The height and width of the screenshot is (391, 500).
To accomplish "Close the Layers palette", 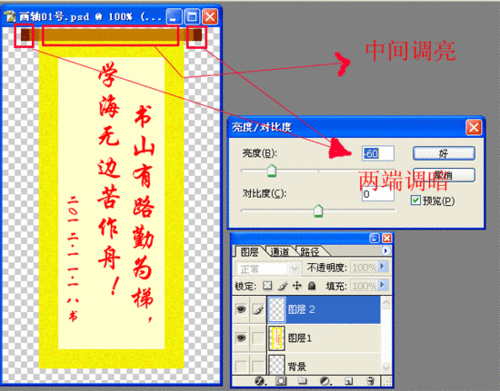I will point(387,238).
